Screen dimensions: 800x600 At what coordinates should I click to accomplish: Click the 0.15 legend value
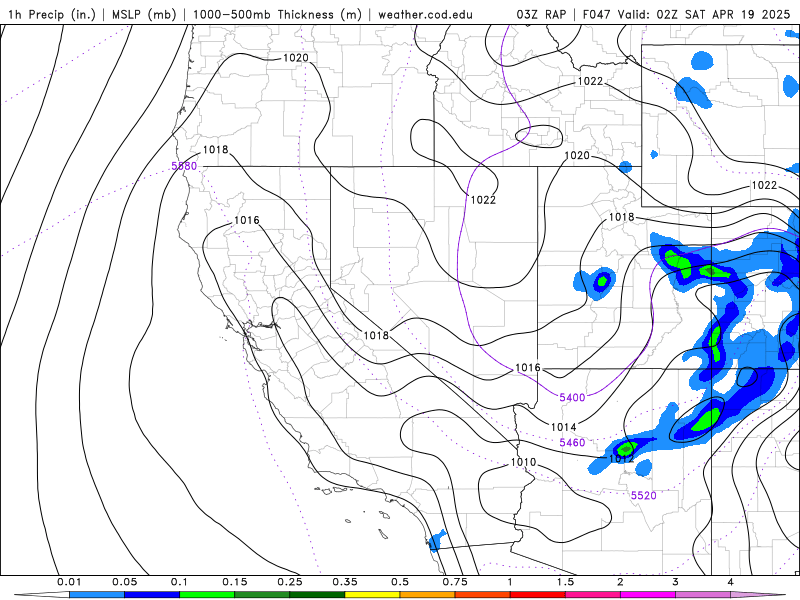[x=235, y=582]
